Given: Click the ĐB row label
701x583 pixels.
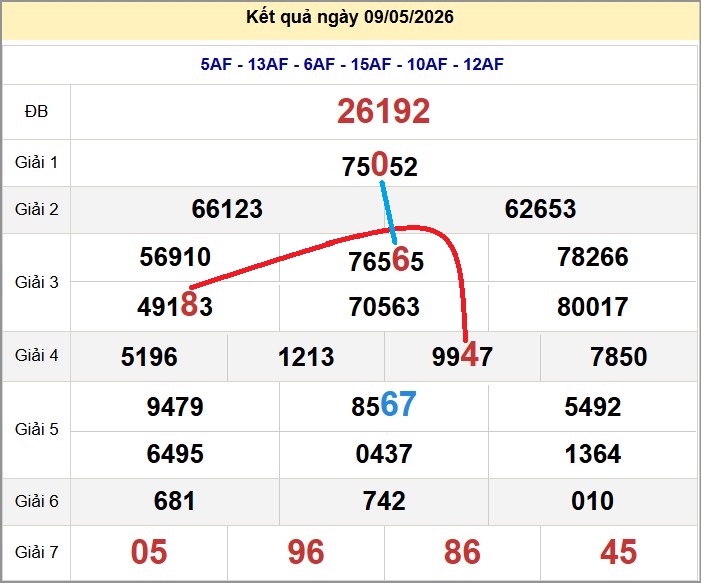Looking at the screenshot, I should coord(36,111).
